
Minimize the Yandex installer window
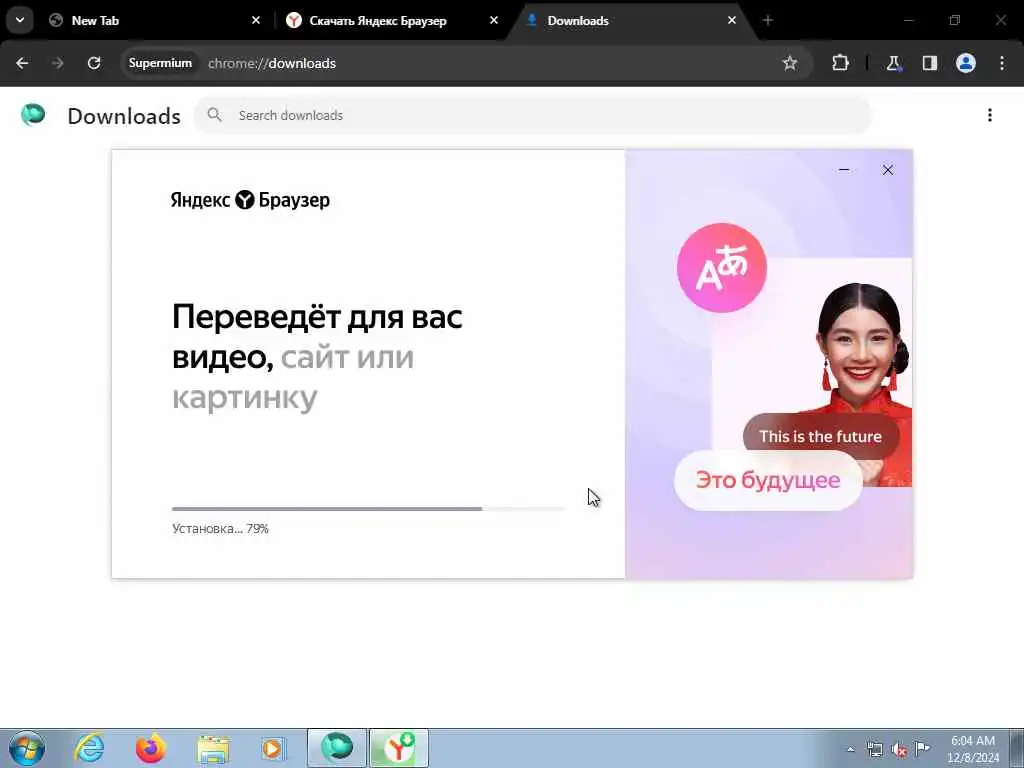pyautogui.click(x=844, y=170)
